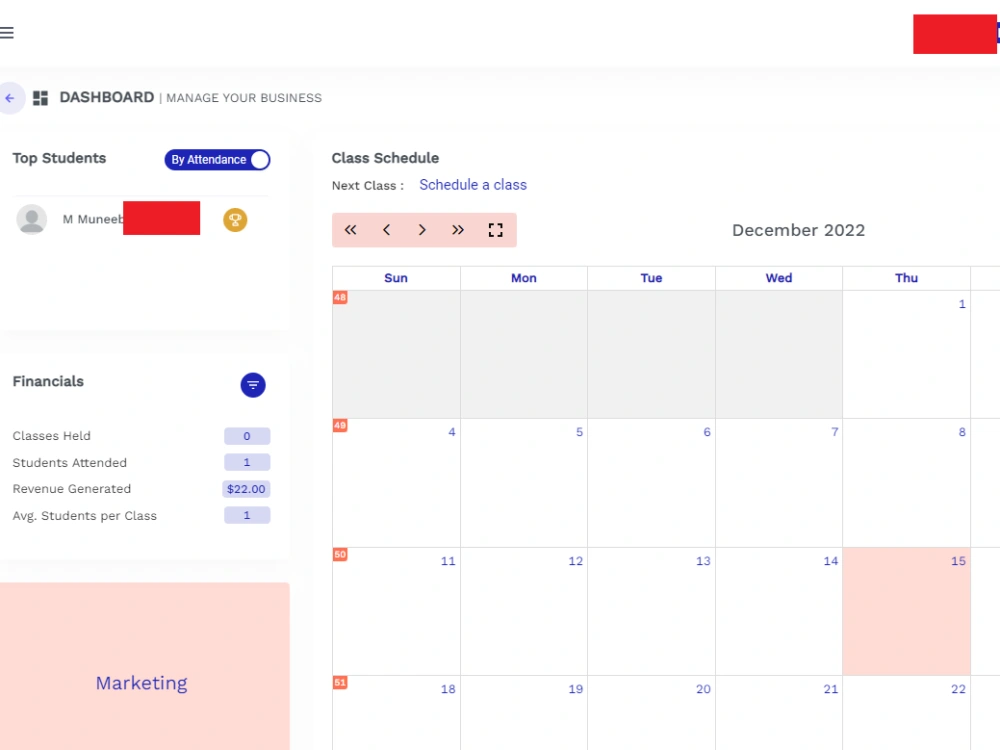Click calendar date 5
This screenshot has width=1000, height=750.
(579, 432)
